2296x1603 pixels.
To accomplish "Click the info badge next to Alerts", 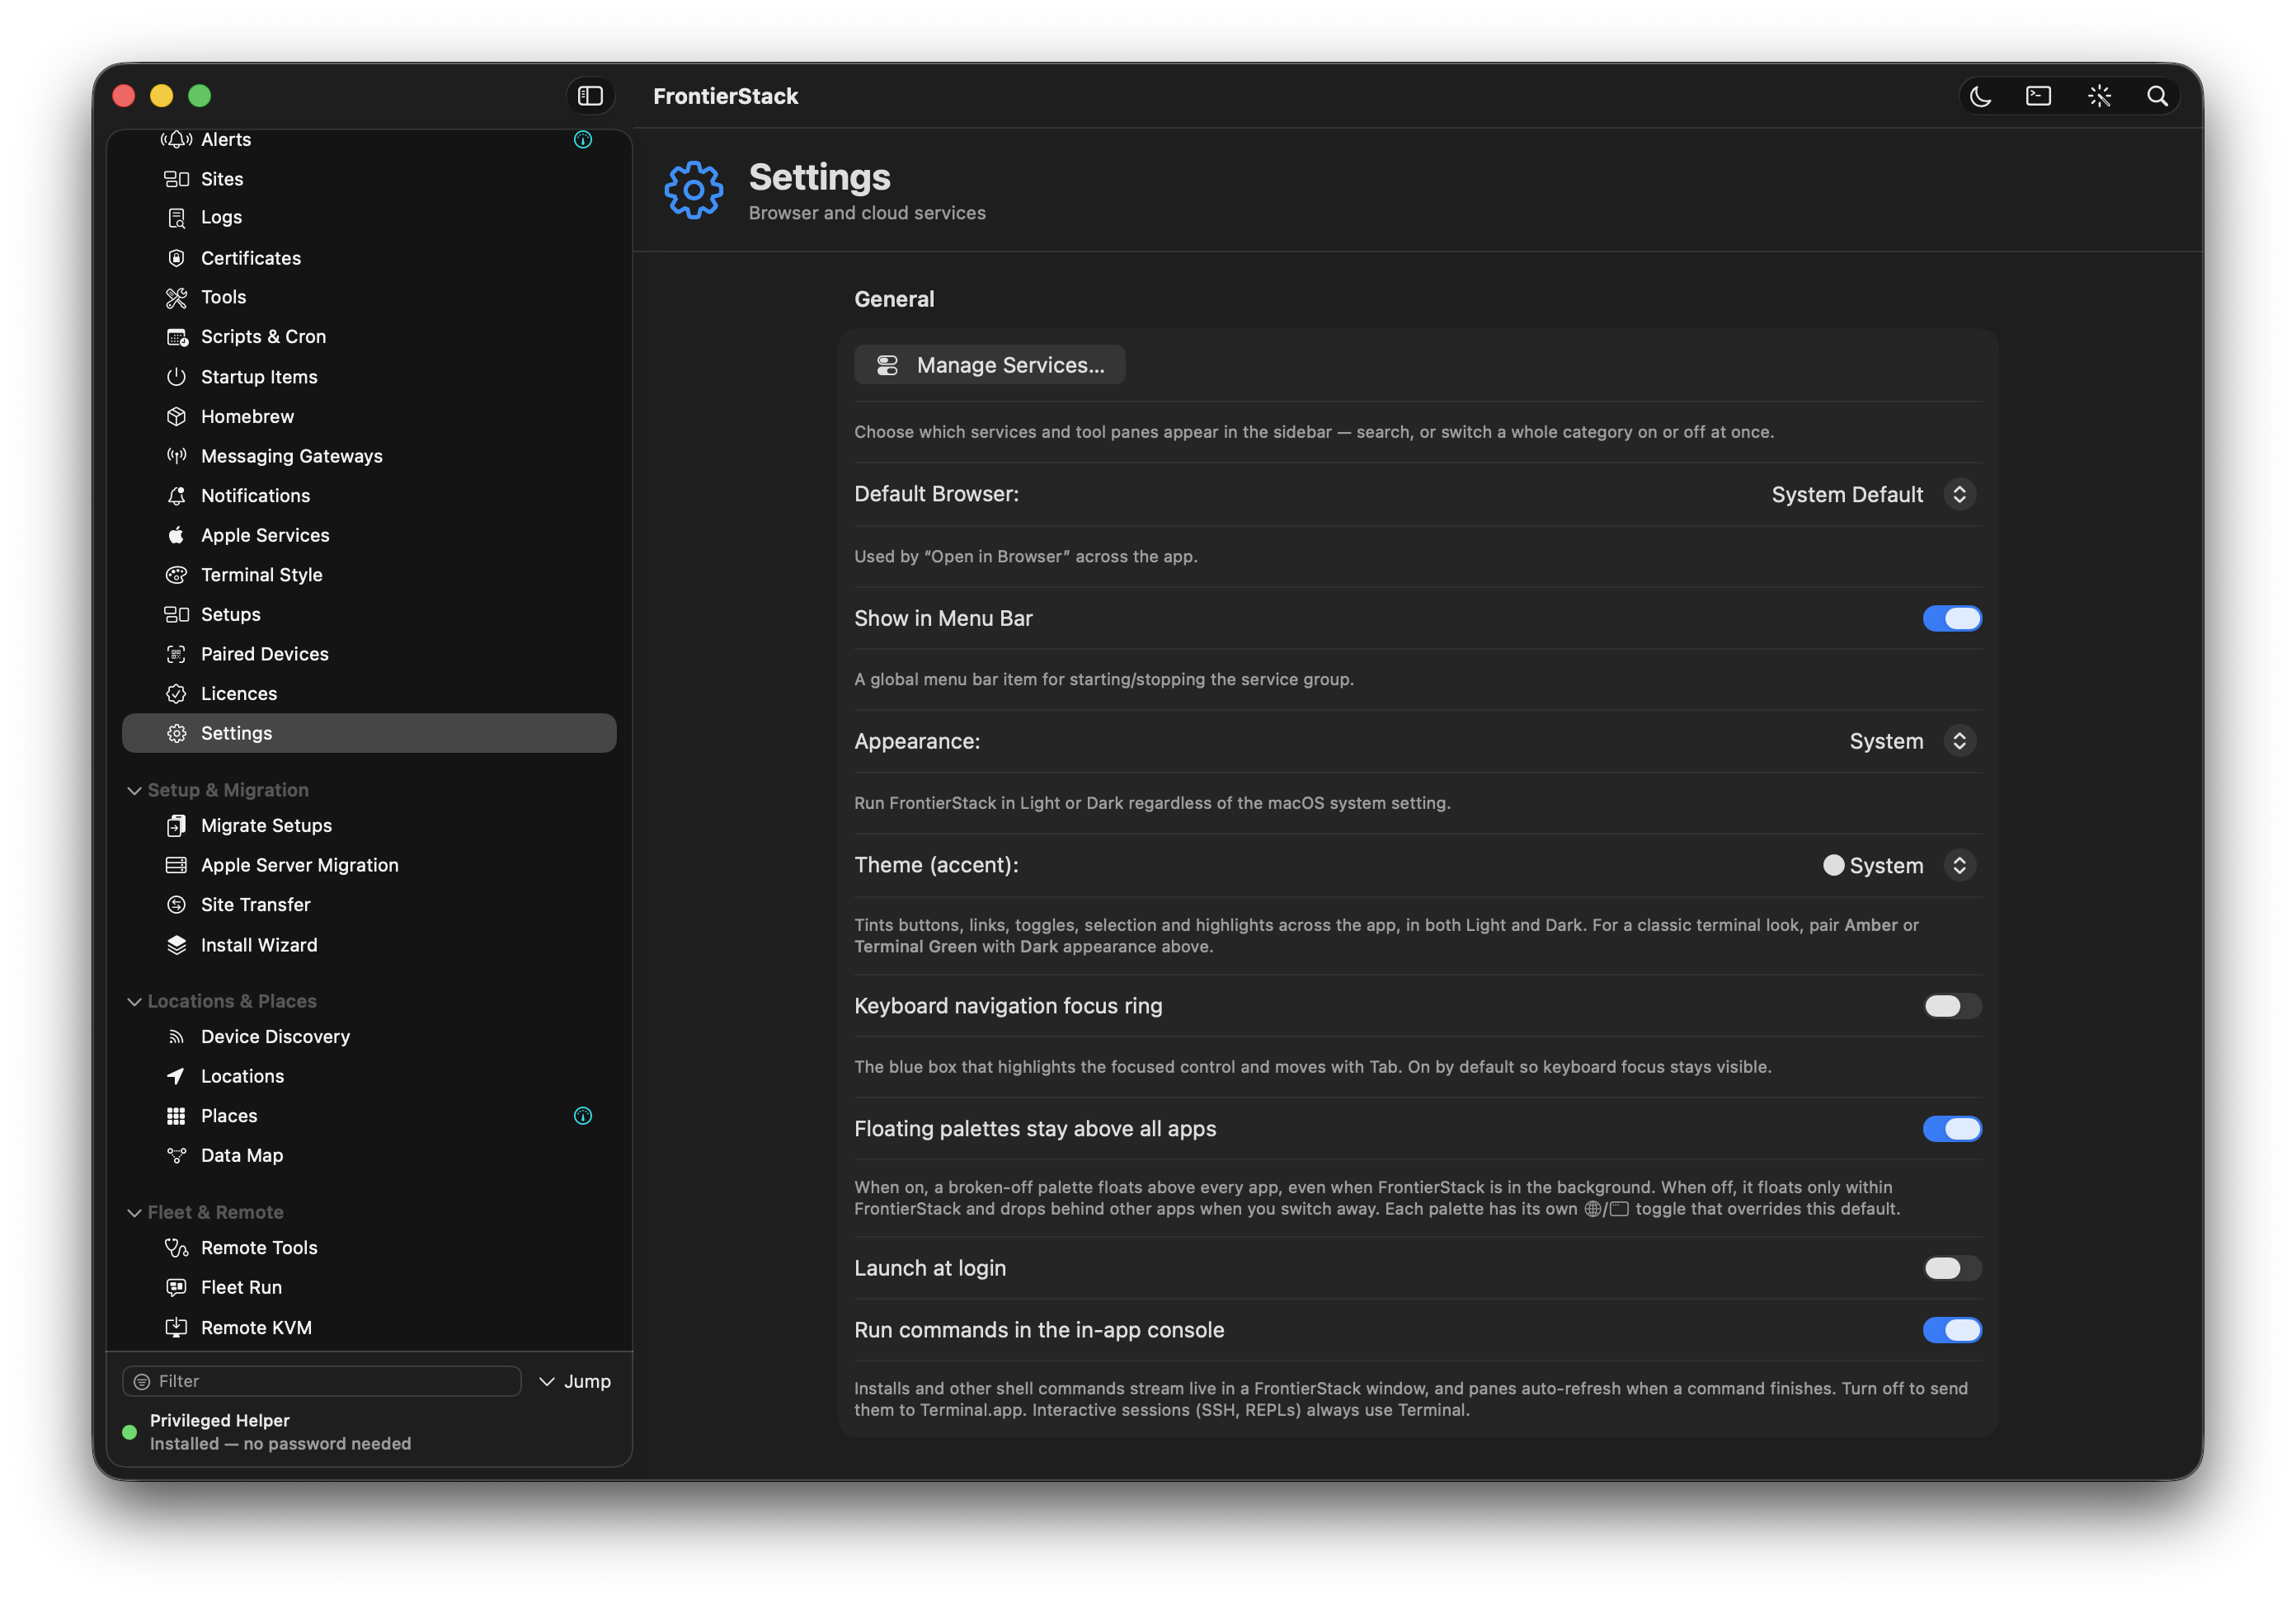I will click(583, 140).
